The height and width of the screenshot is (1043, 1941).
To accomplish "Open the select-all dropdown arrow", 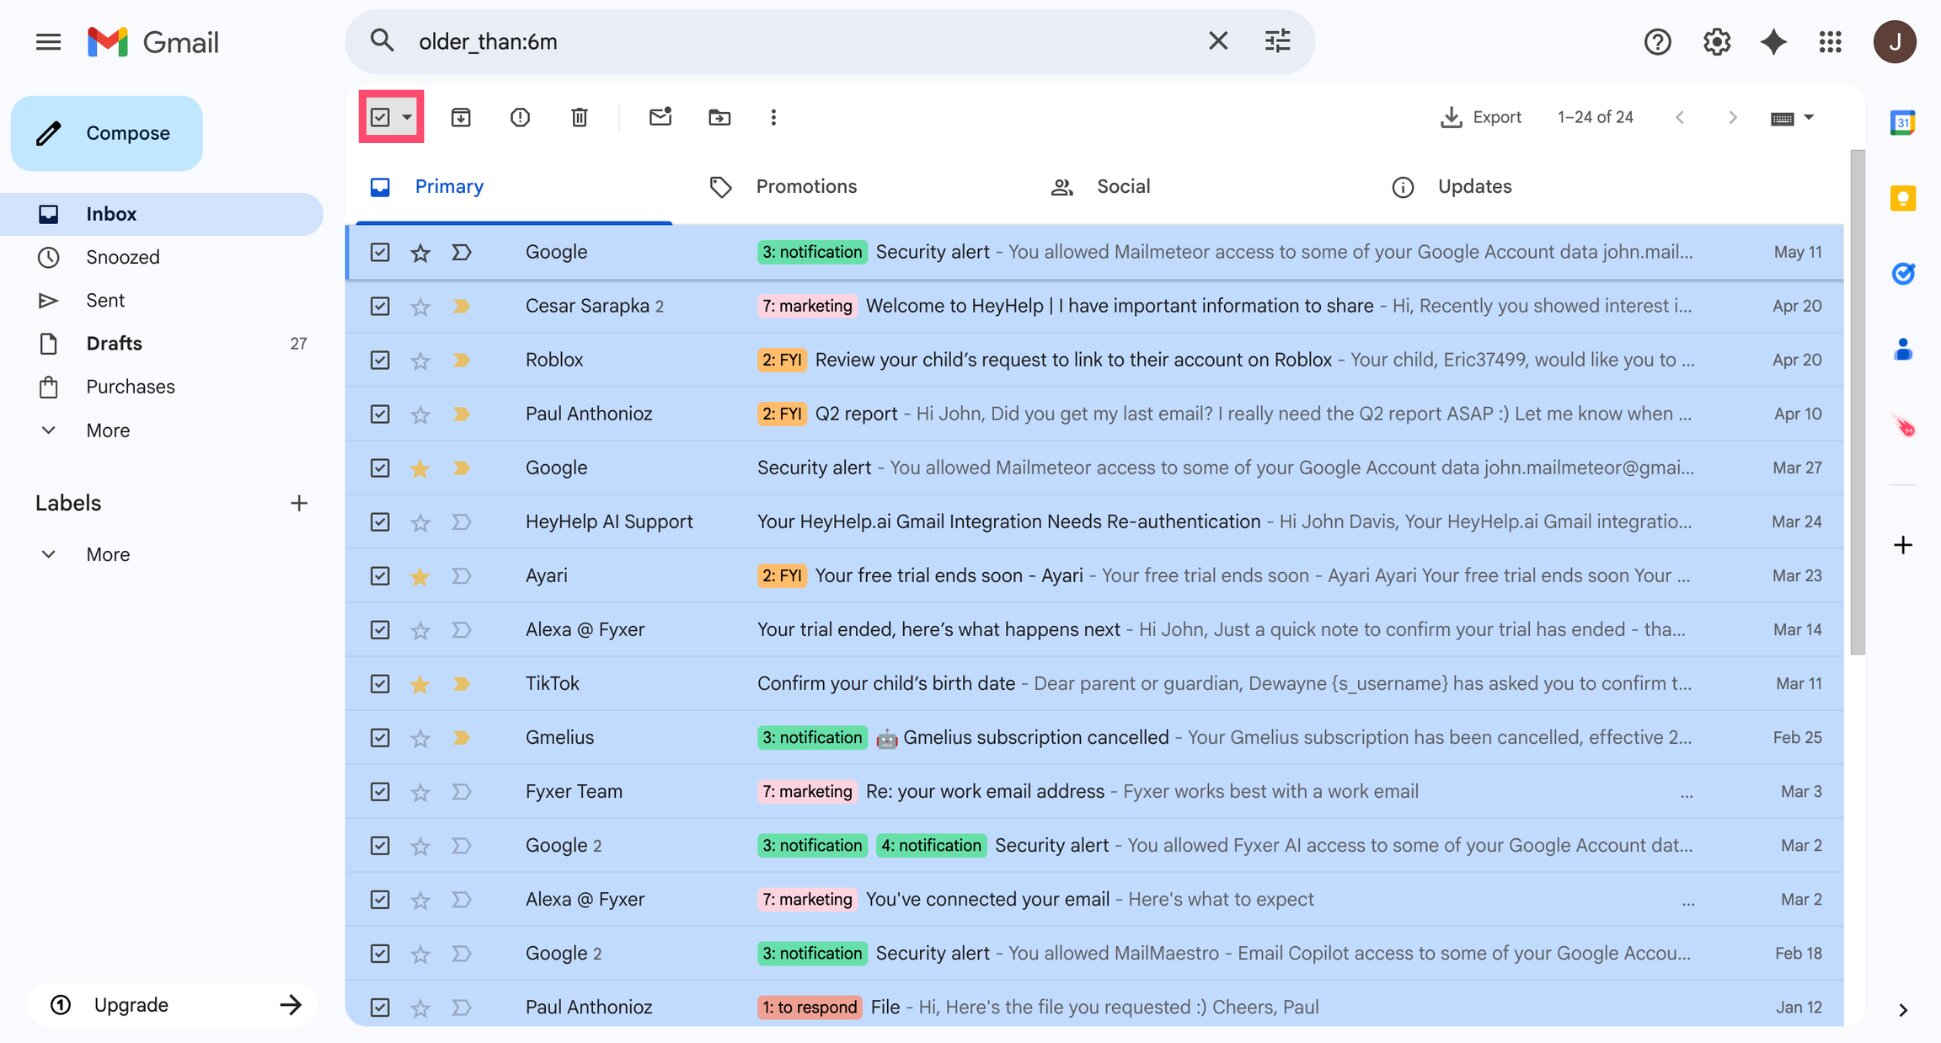I will pos(407,117).
